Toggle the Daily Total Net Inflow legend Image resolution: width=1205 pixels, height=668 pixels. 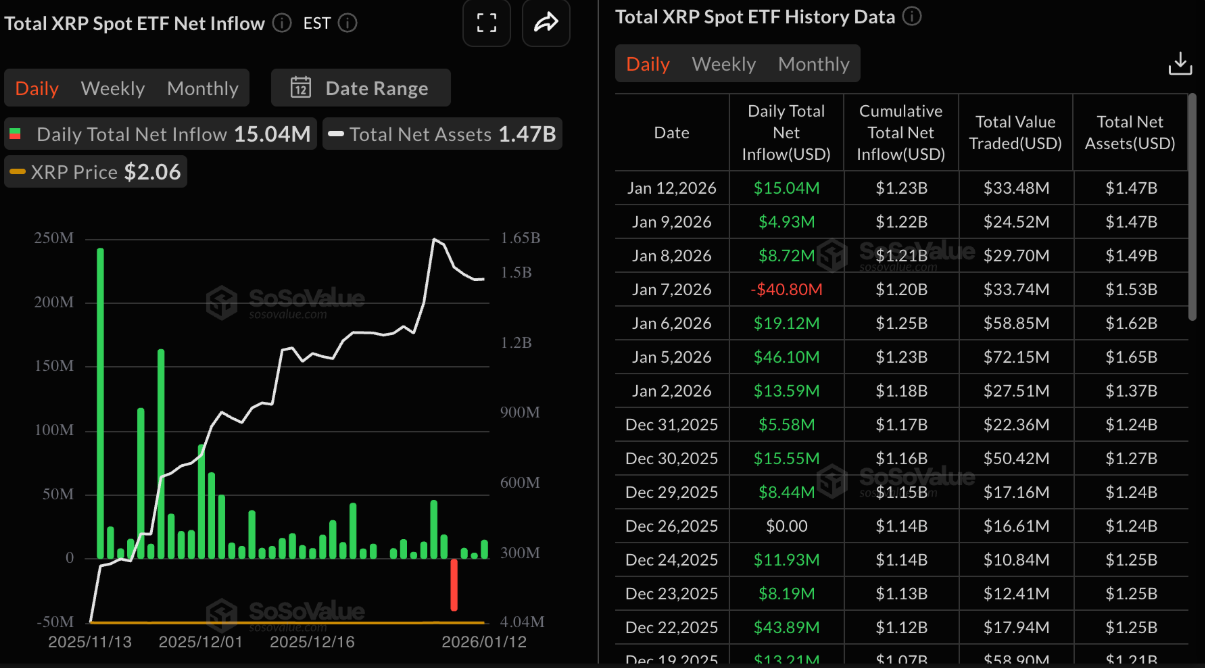click(x=160, y=133)
